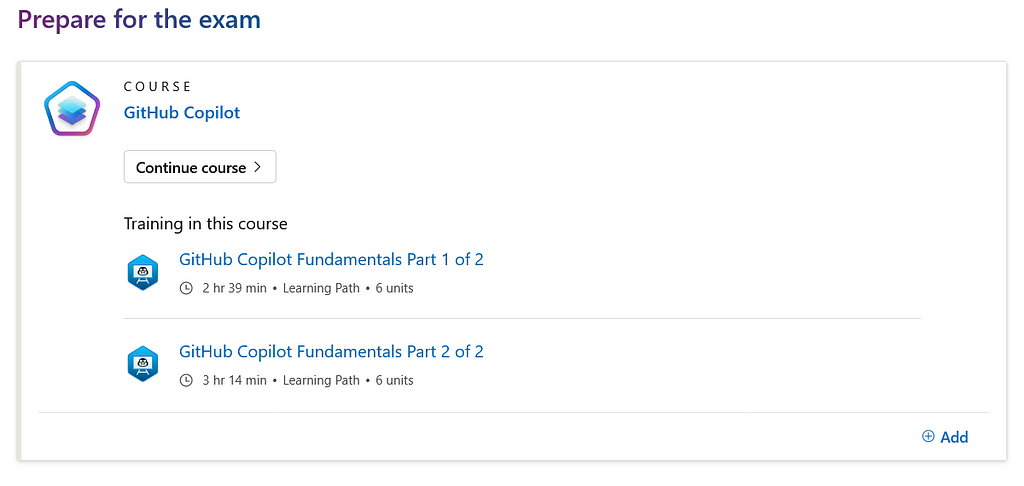Click the Training in this course subheading
The height and width of the screenshot is (486, 1024).
coord(206,223)
